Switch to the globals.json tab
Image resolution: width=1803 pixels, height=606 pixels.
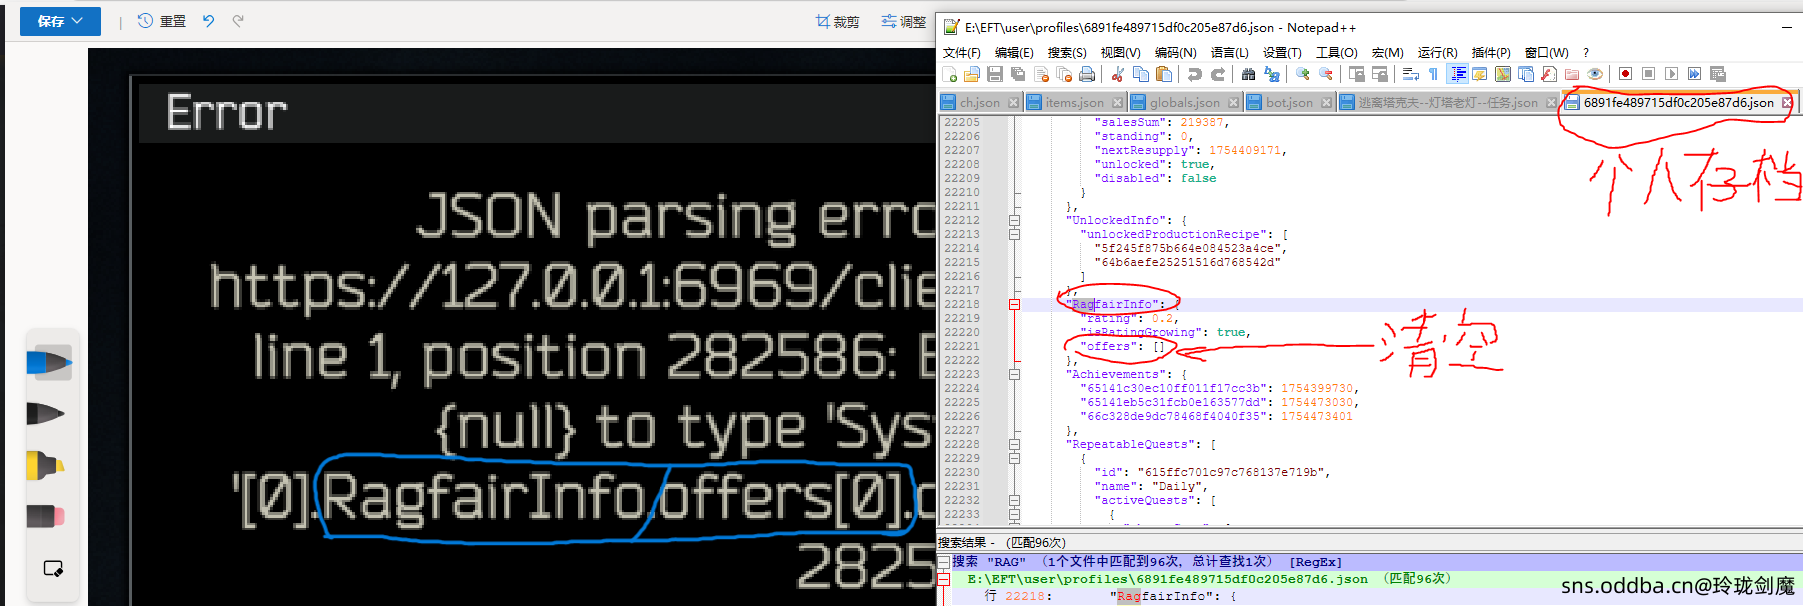click(x=1184, y=102)
